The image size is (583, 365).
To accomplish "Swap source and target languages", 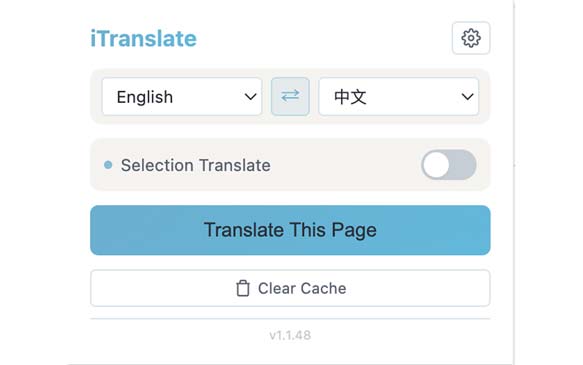I will pyautogui.click(x=290, y=96).
